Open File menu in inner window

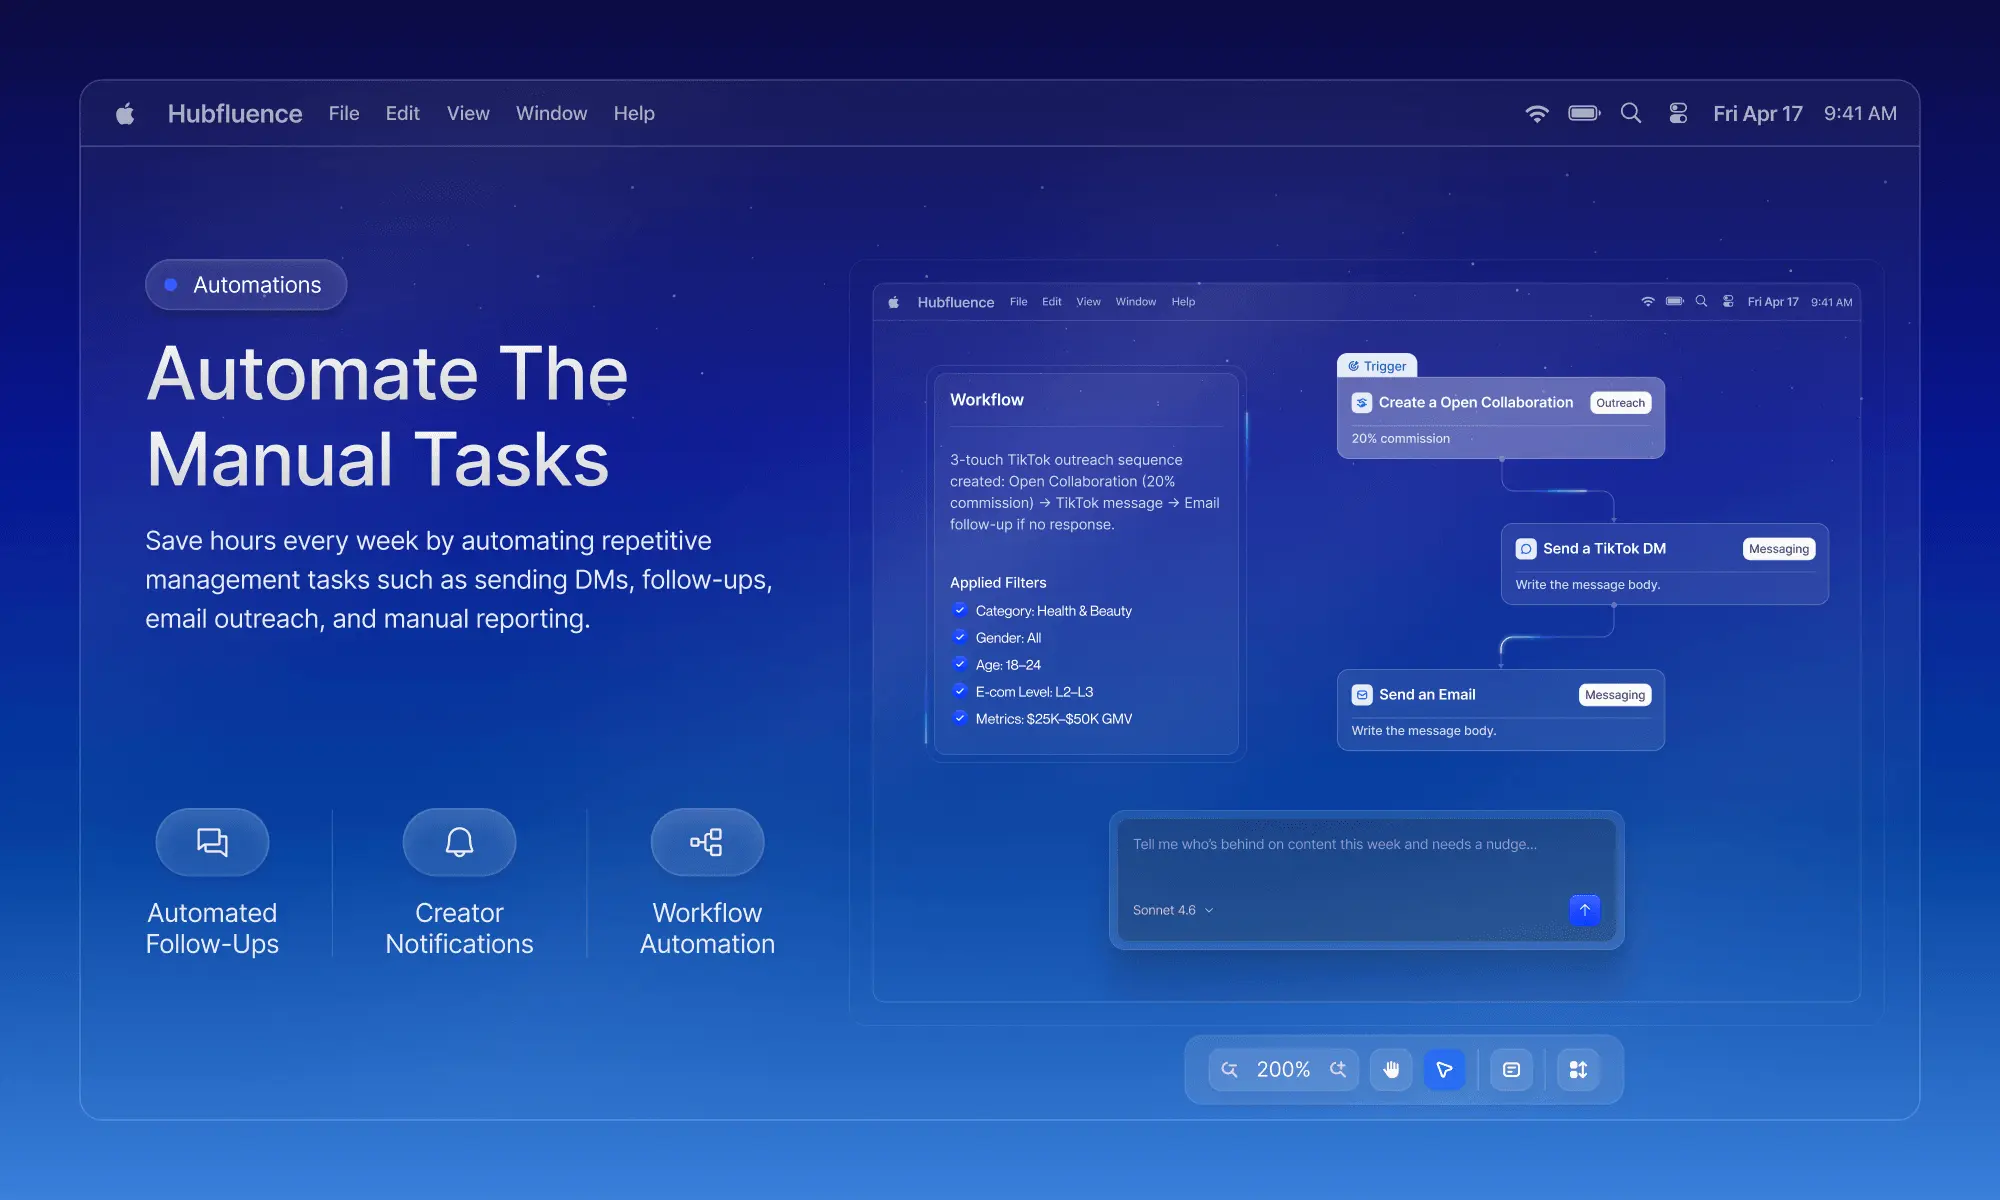coord(1018,302)
